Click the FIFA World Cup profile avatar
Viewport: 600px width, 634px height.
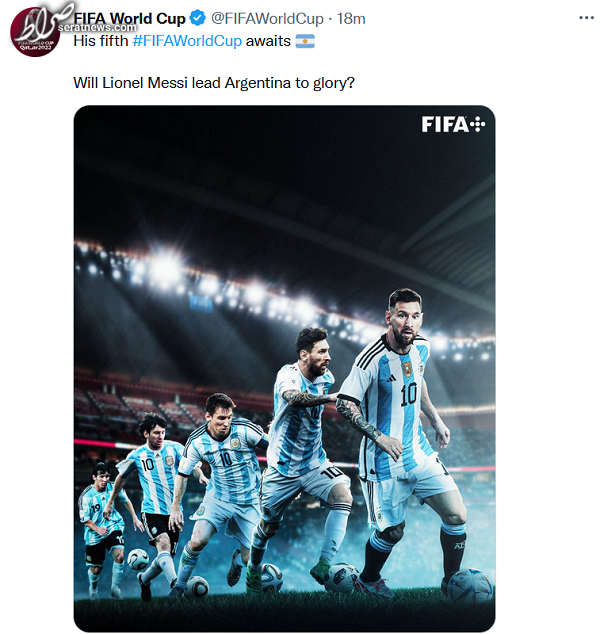tap(35, 32)
